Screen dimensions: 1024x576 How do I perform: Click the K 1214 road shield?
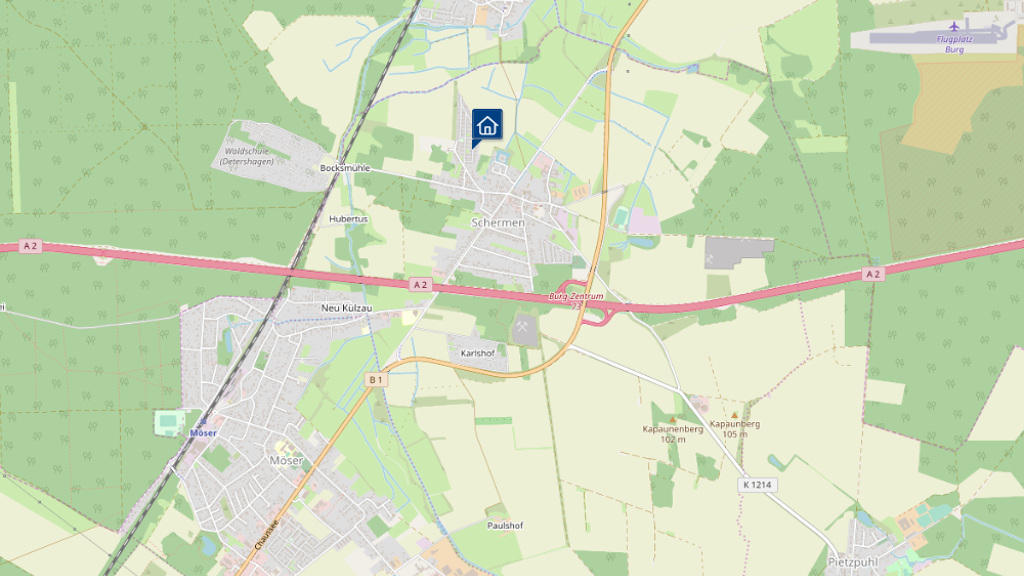758,485
